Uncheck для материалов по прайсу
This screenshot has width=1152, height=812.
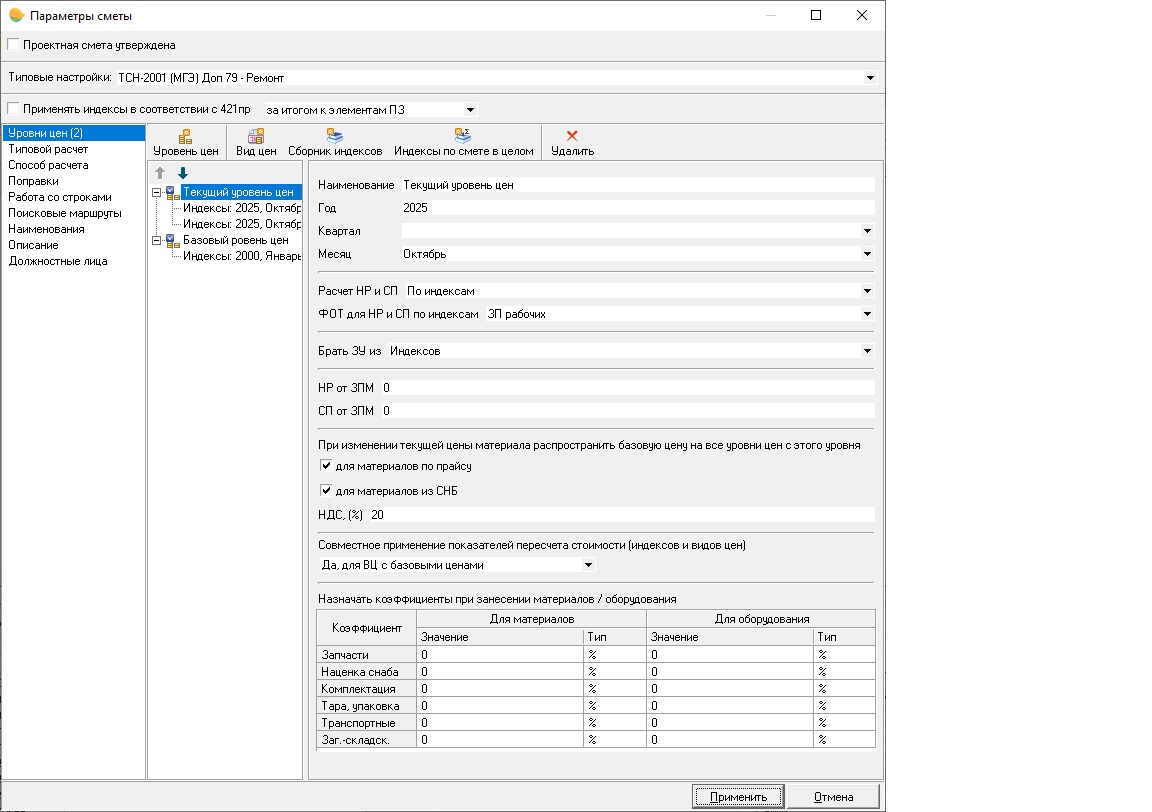tap(326, 466)
